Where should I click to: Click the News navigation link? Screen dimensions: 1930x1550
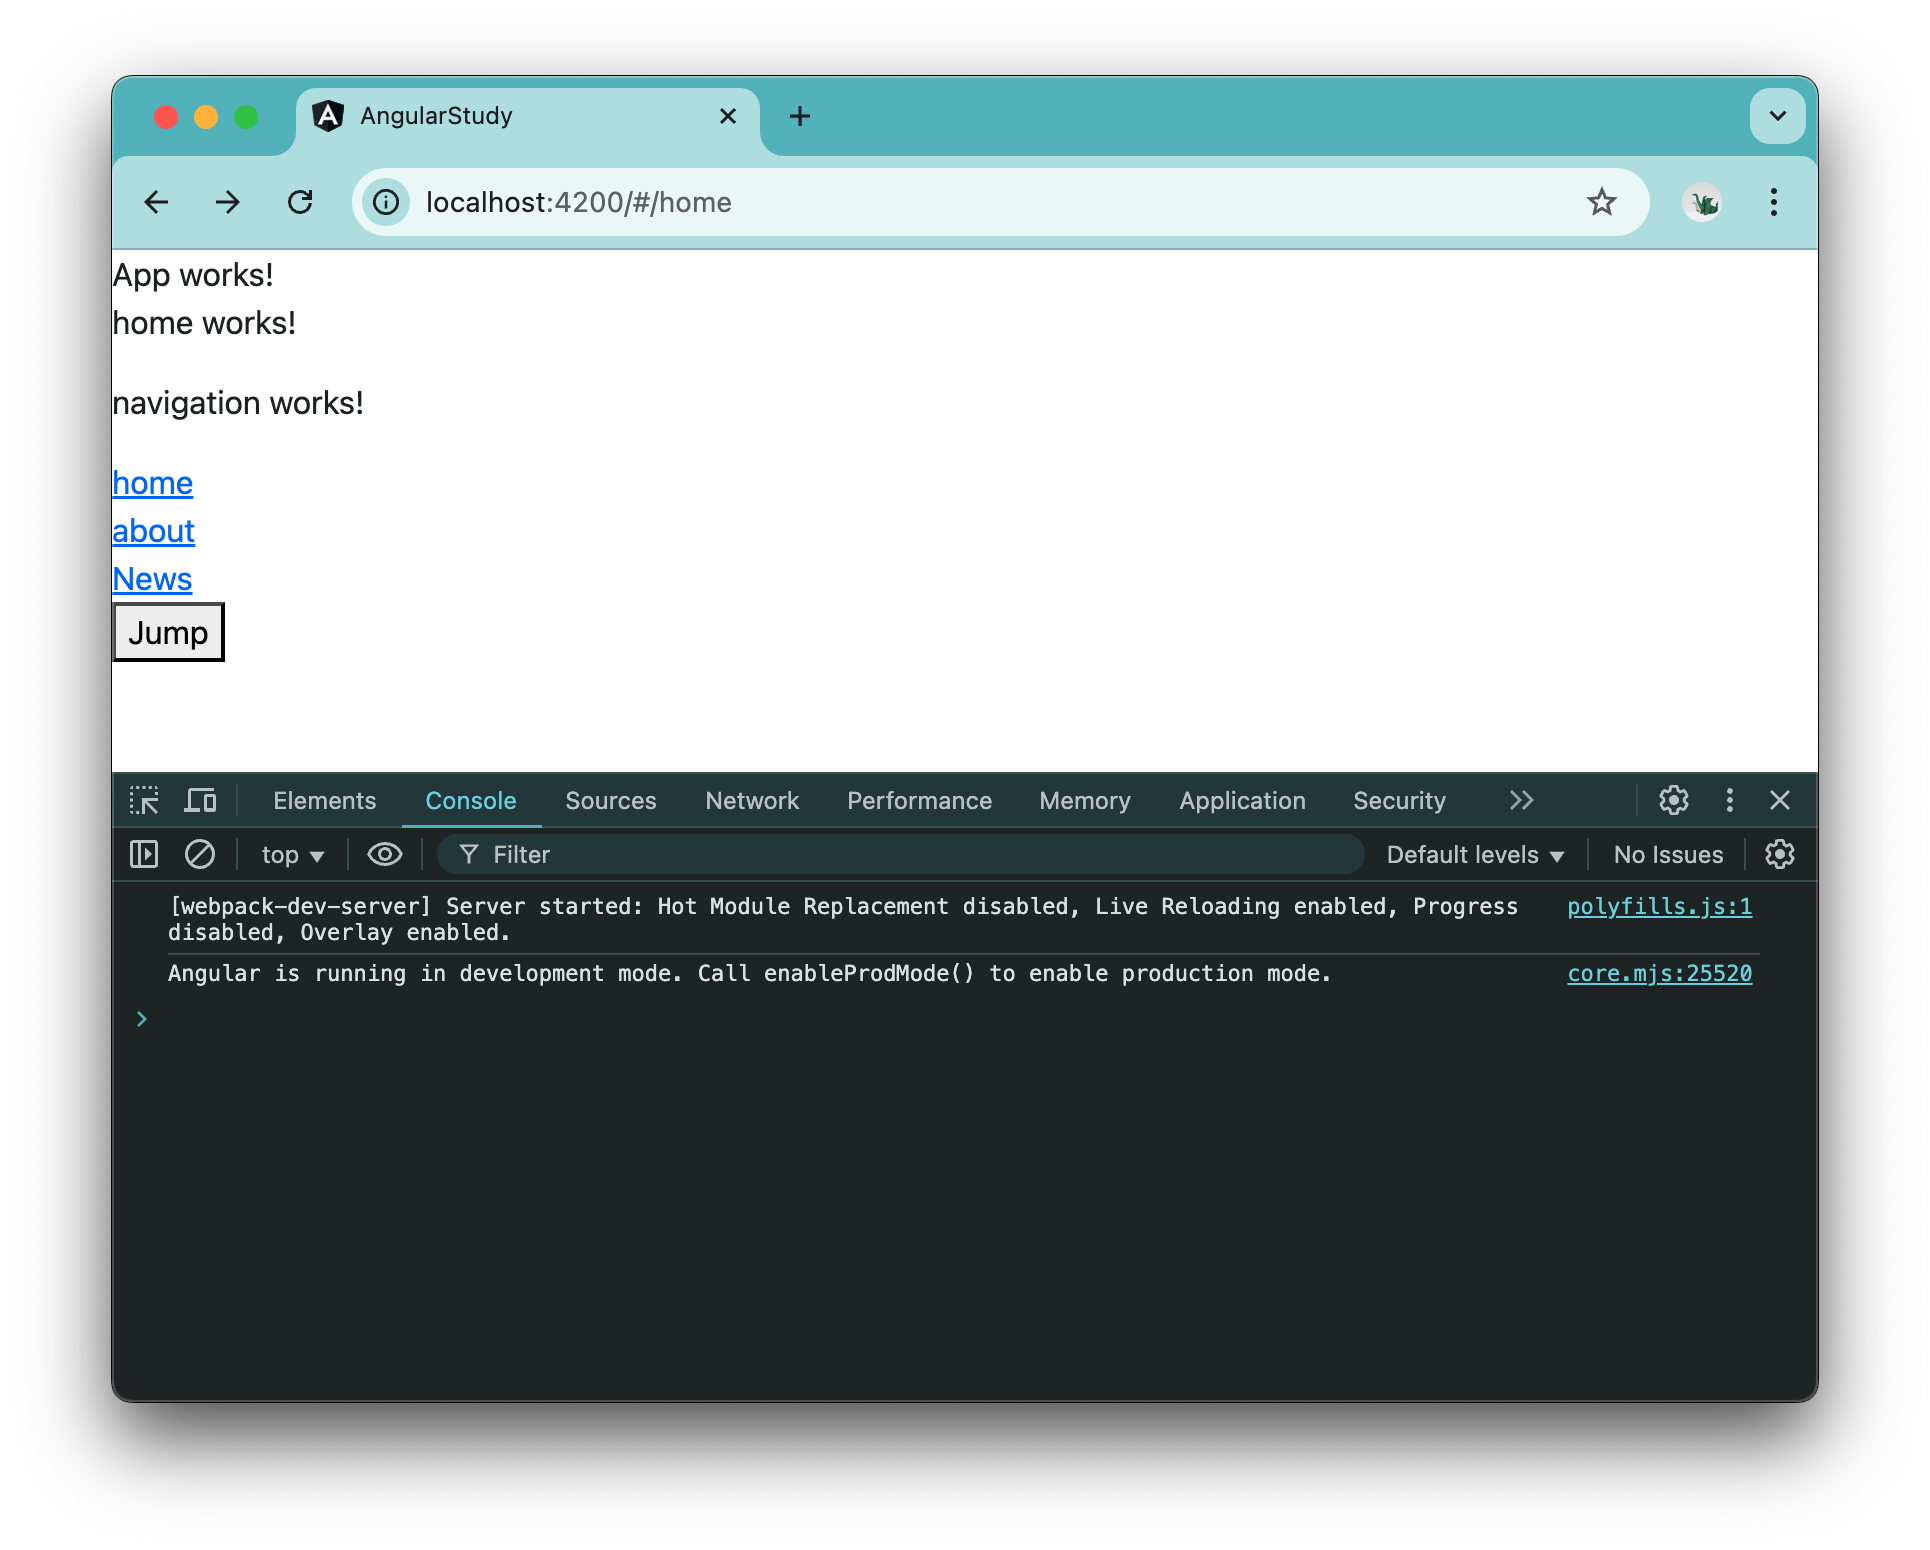pyautogui.click(x=152, y=576)
